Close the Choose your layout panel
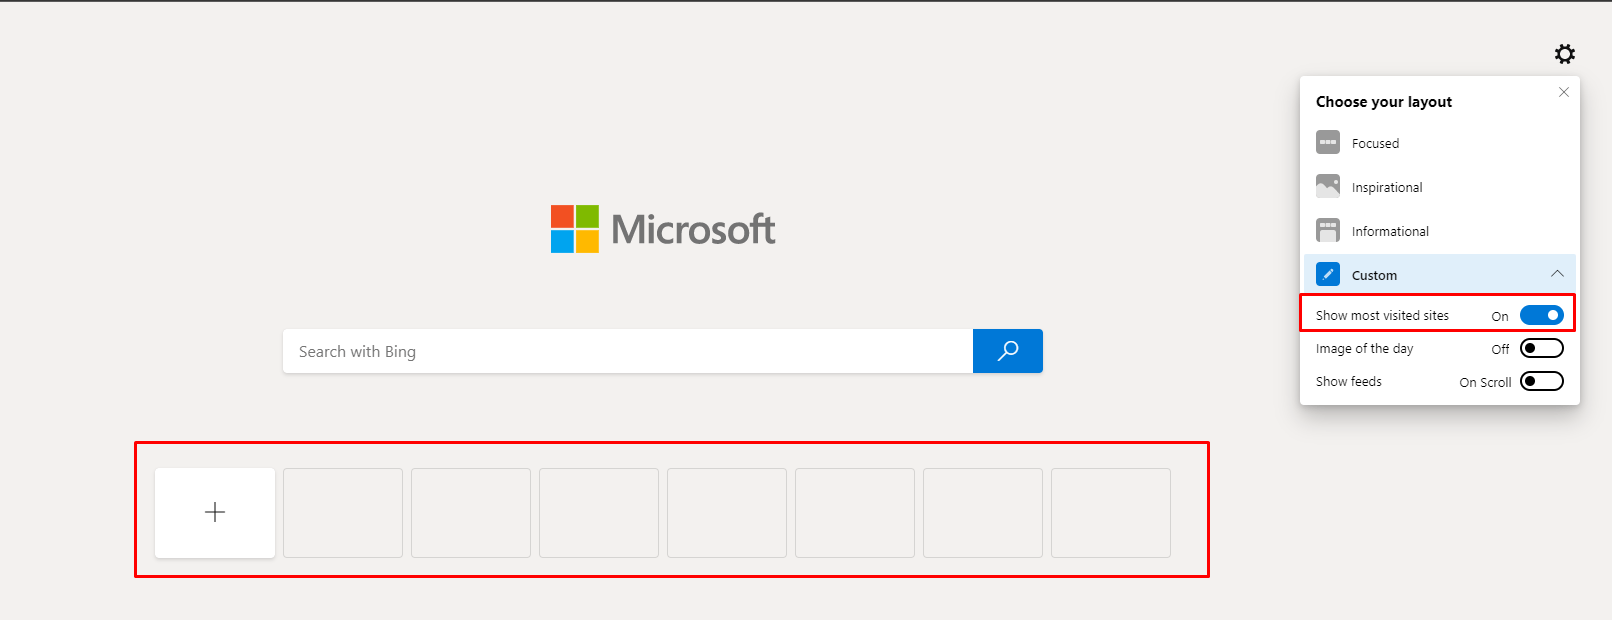 1564,92
